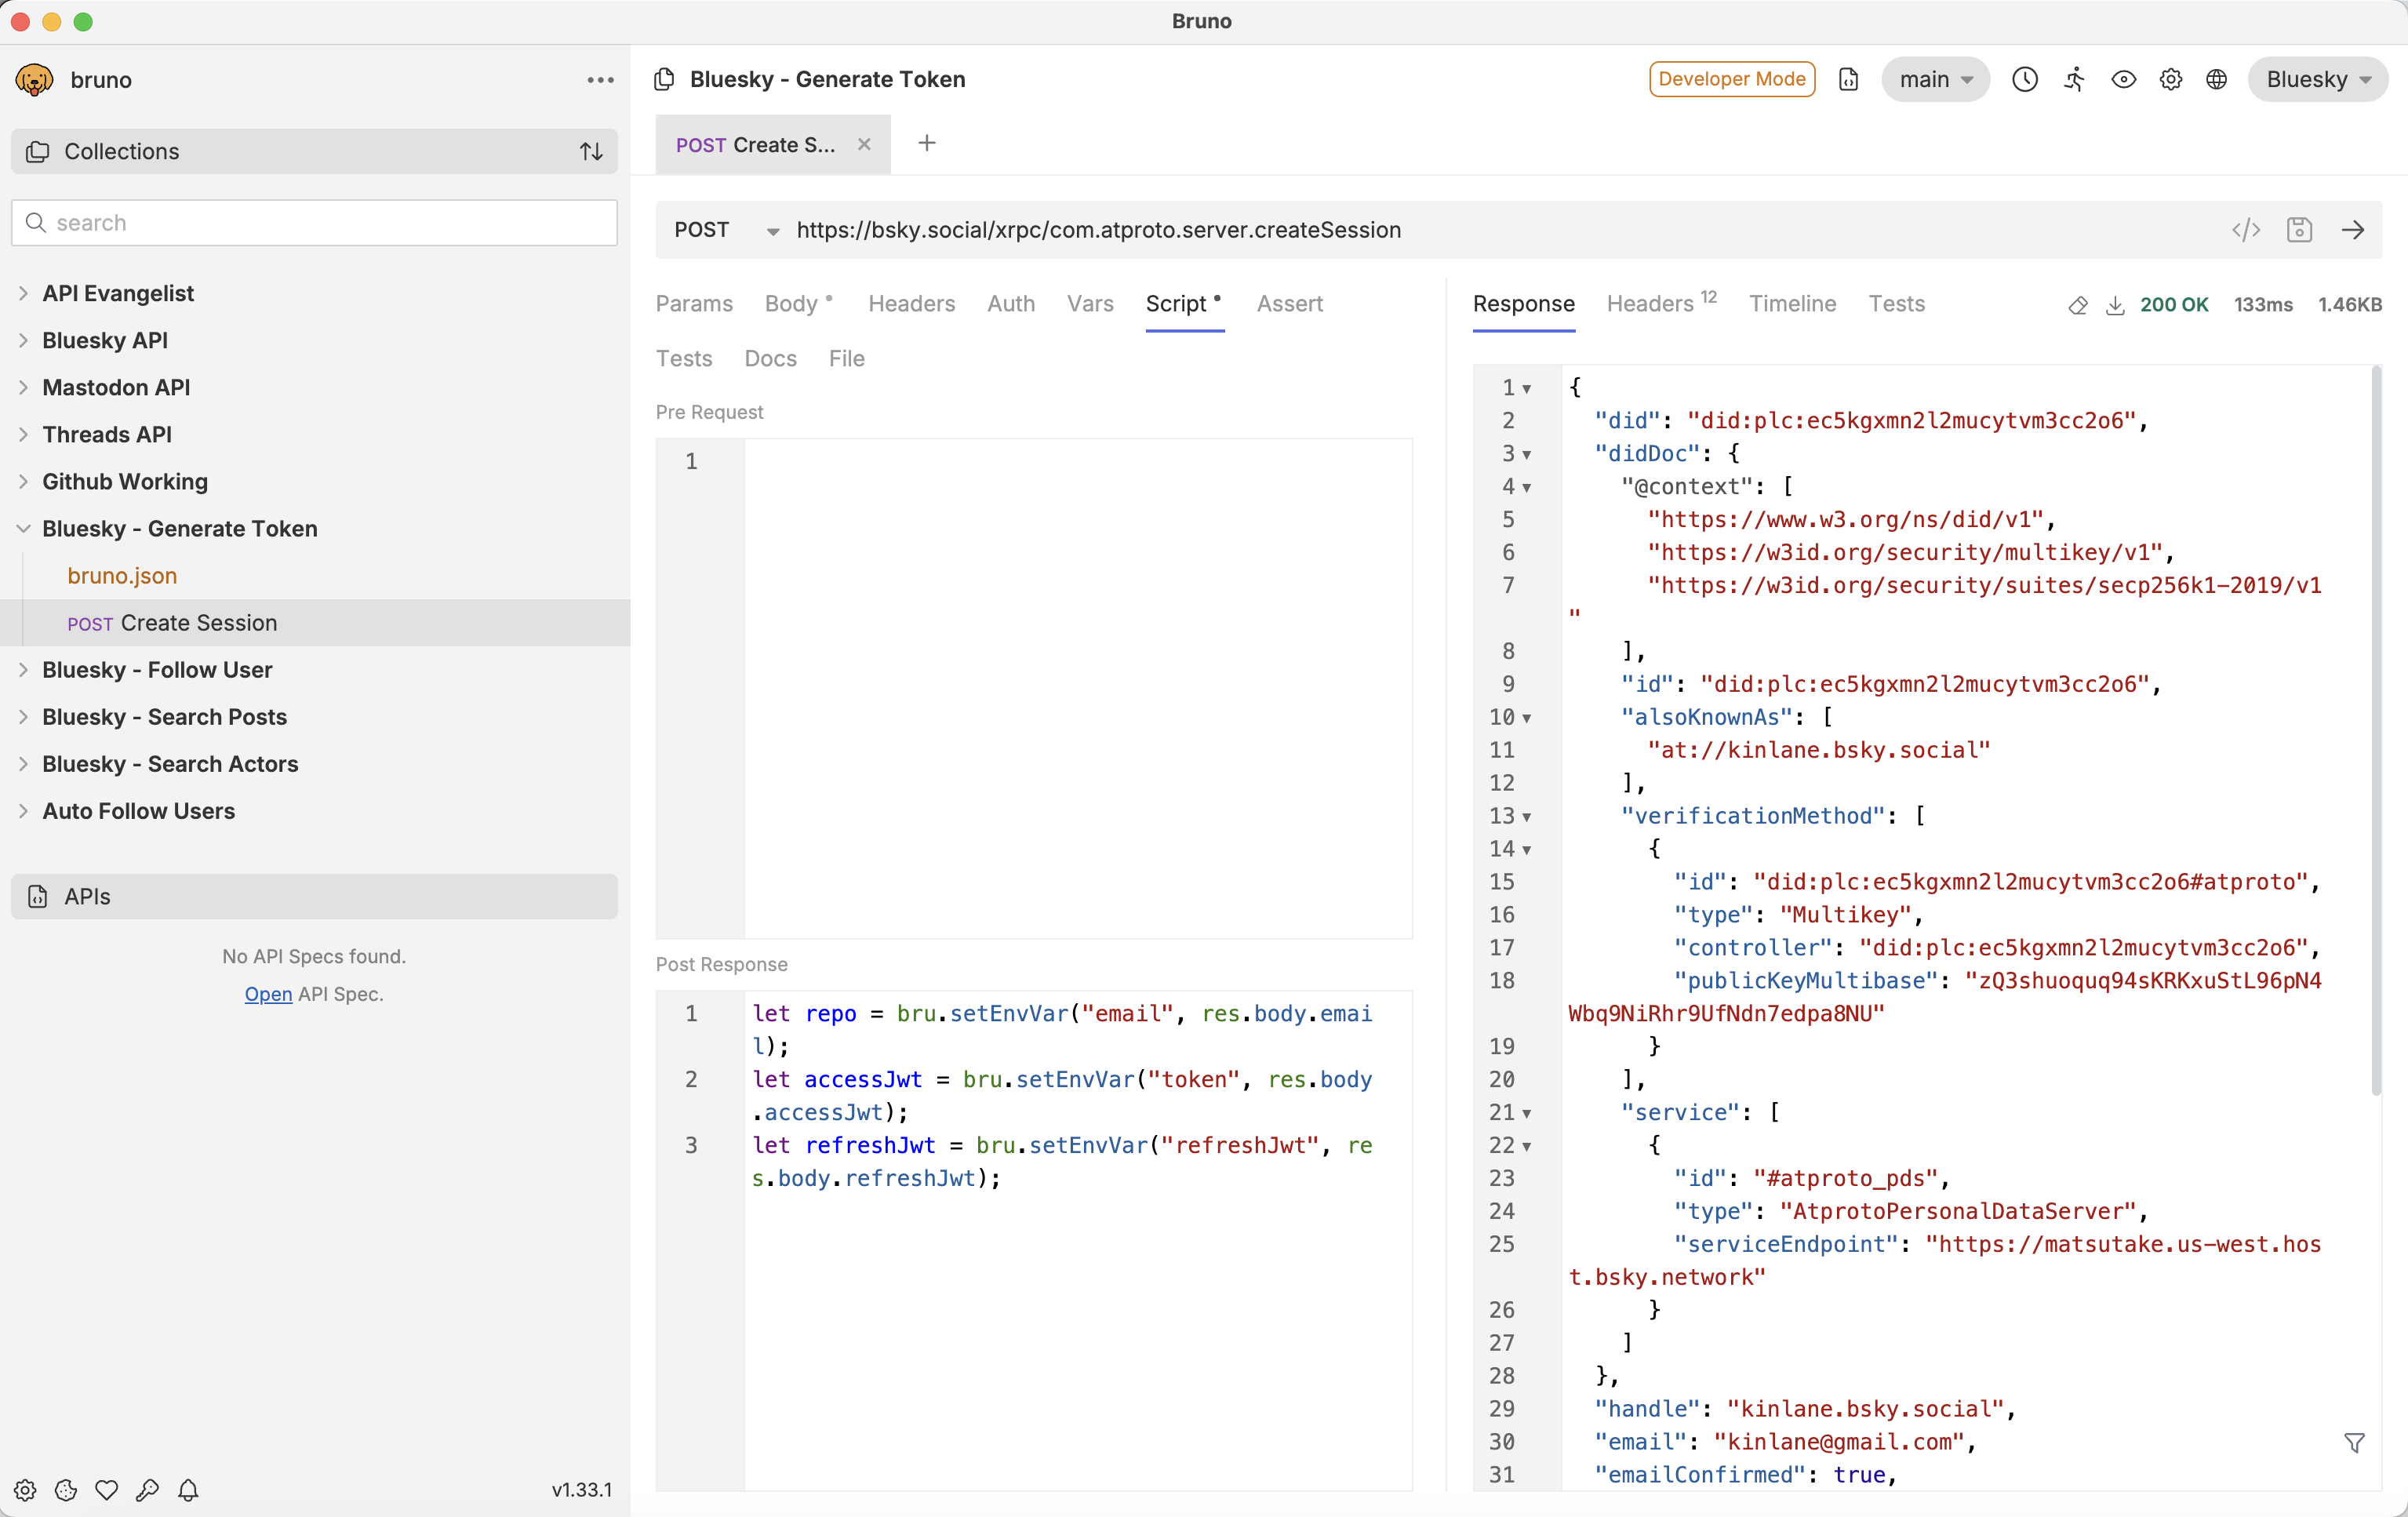Click the collections search field
Screen dimensions: 2408x1517
point(313,222)
